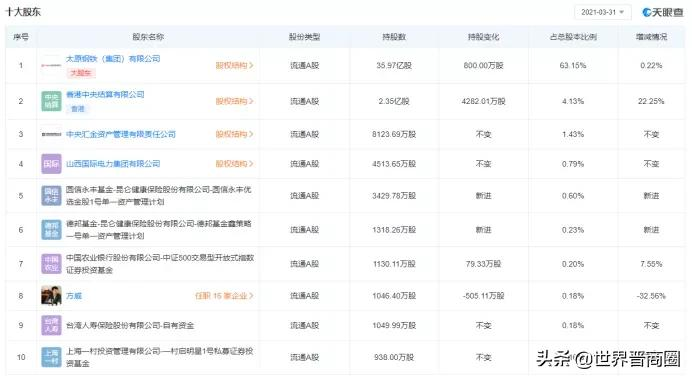The image size is (692, 379).
Task: Expand 股权结构 for 太原钢铁 row
Action: click(x=234, y=65)
